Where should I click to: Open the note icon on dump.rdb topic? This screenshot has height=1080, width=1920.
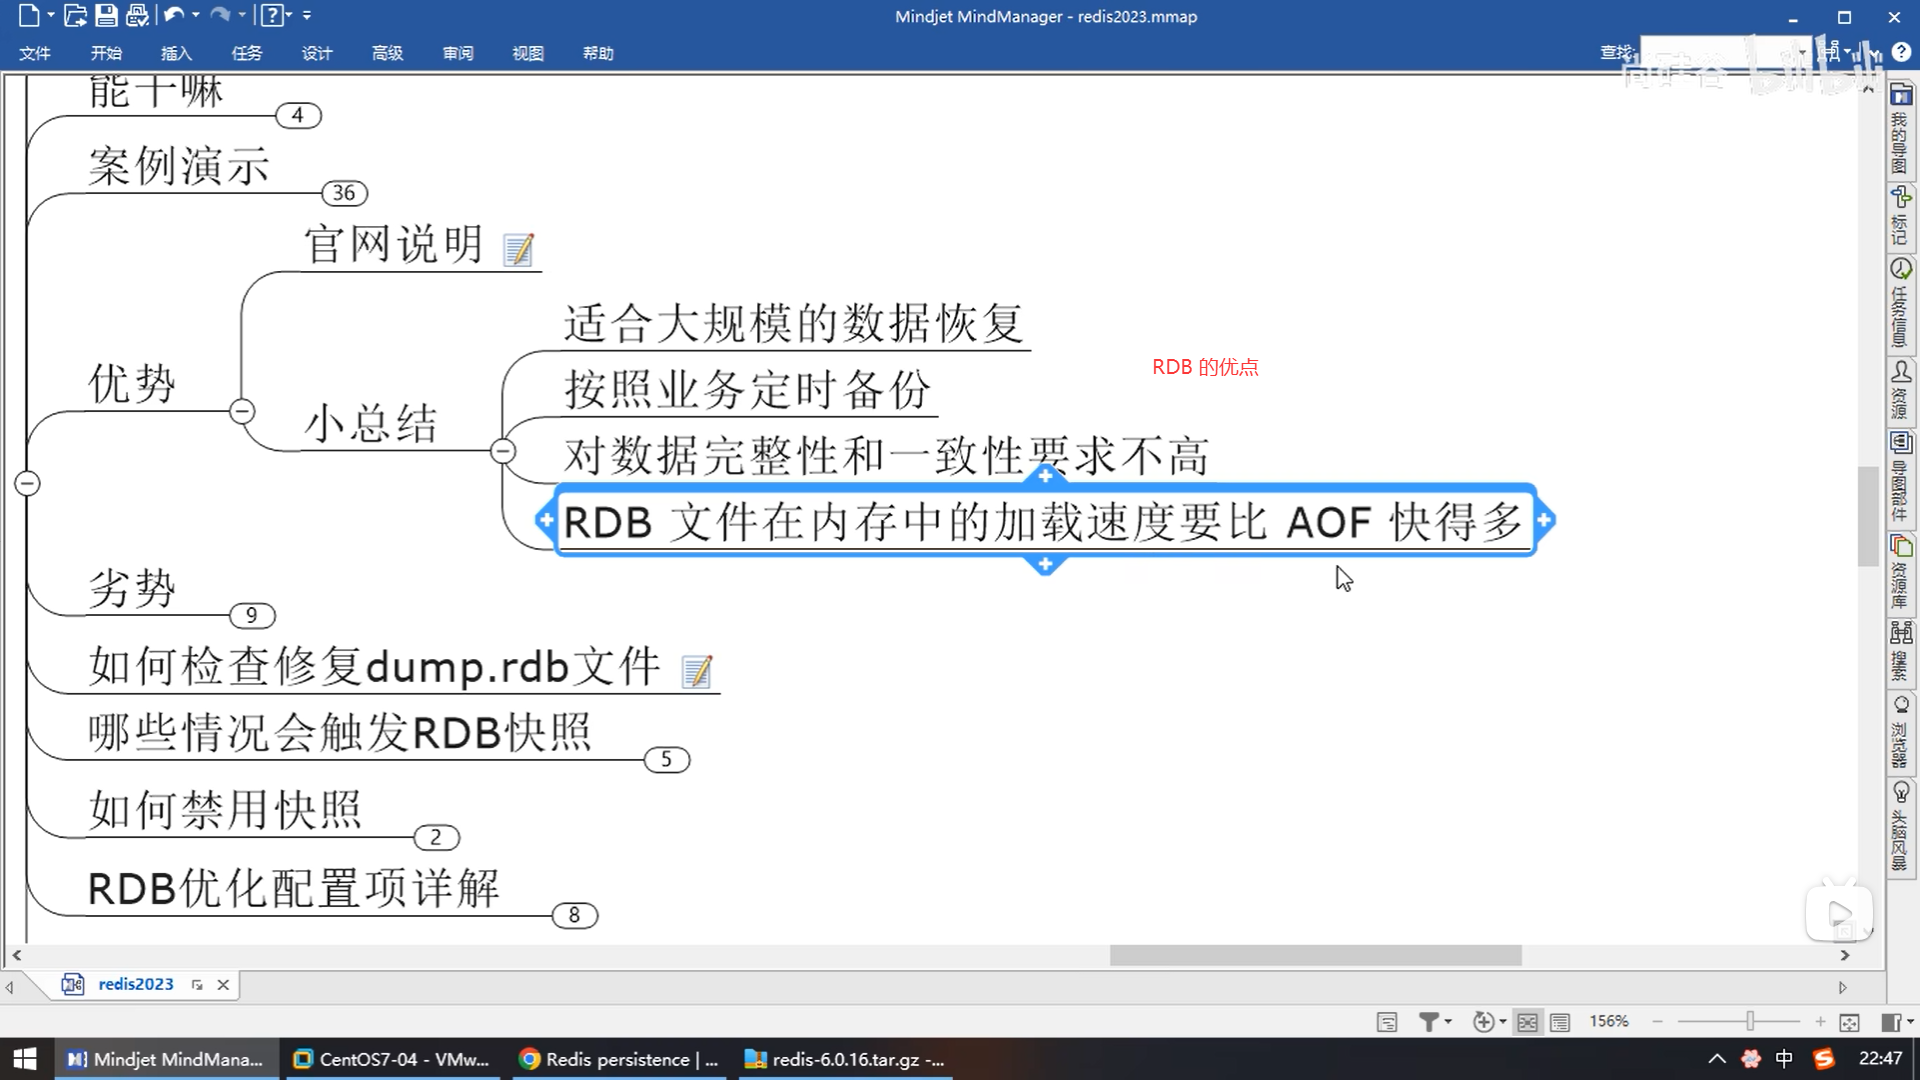[696, 671]
